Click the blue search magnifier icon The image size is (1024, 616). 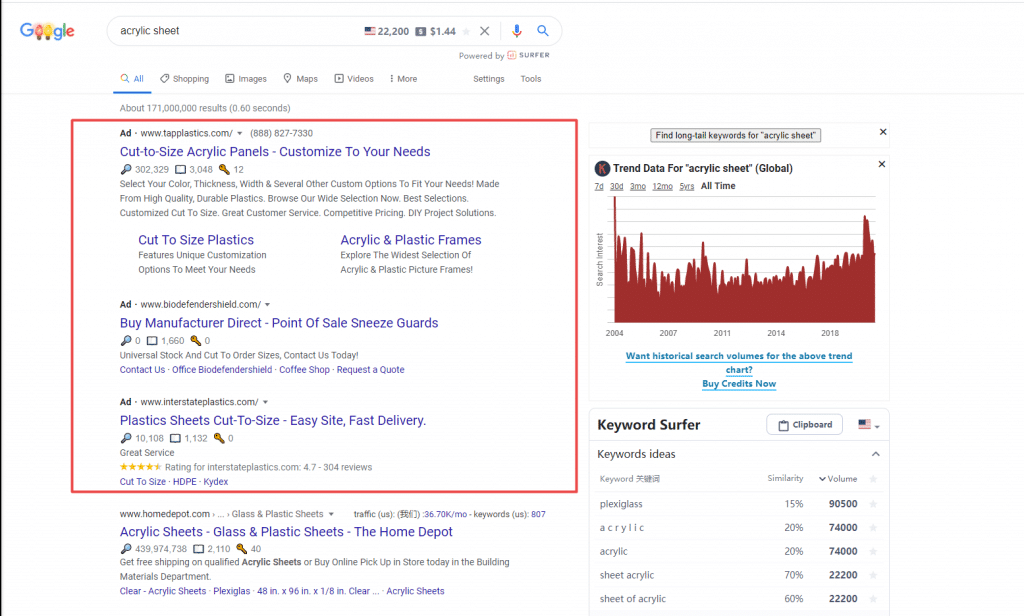pyautogui.click(x=543, y=31)
